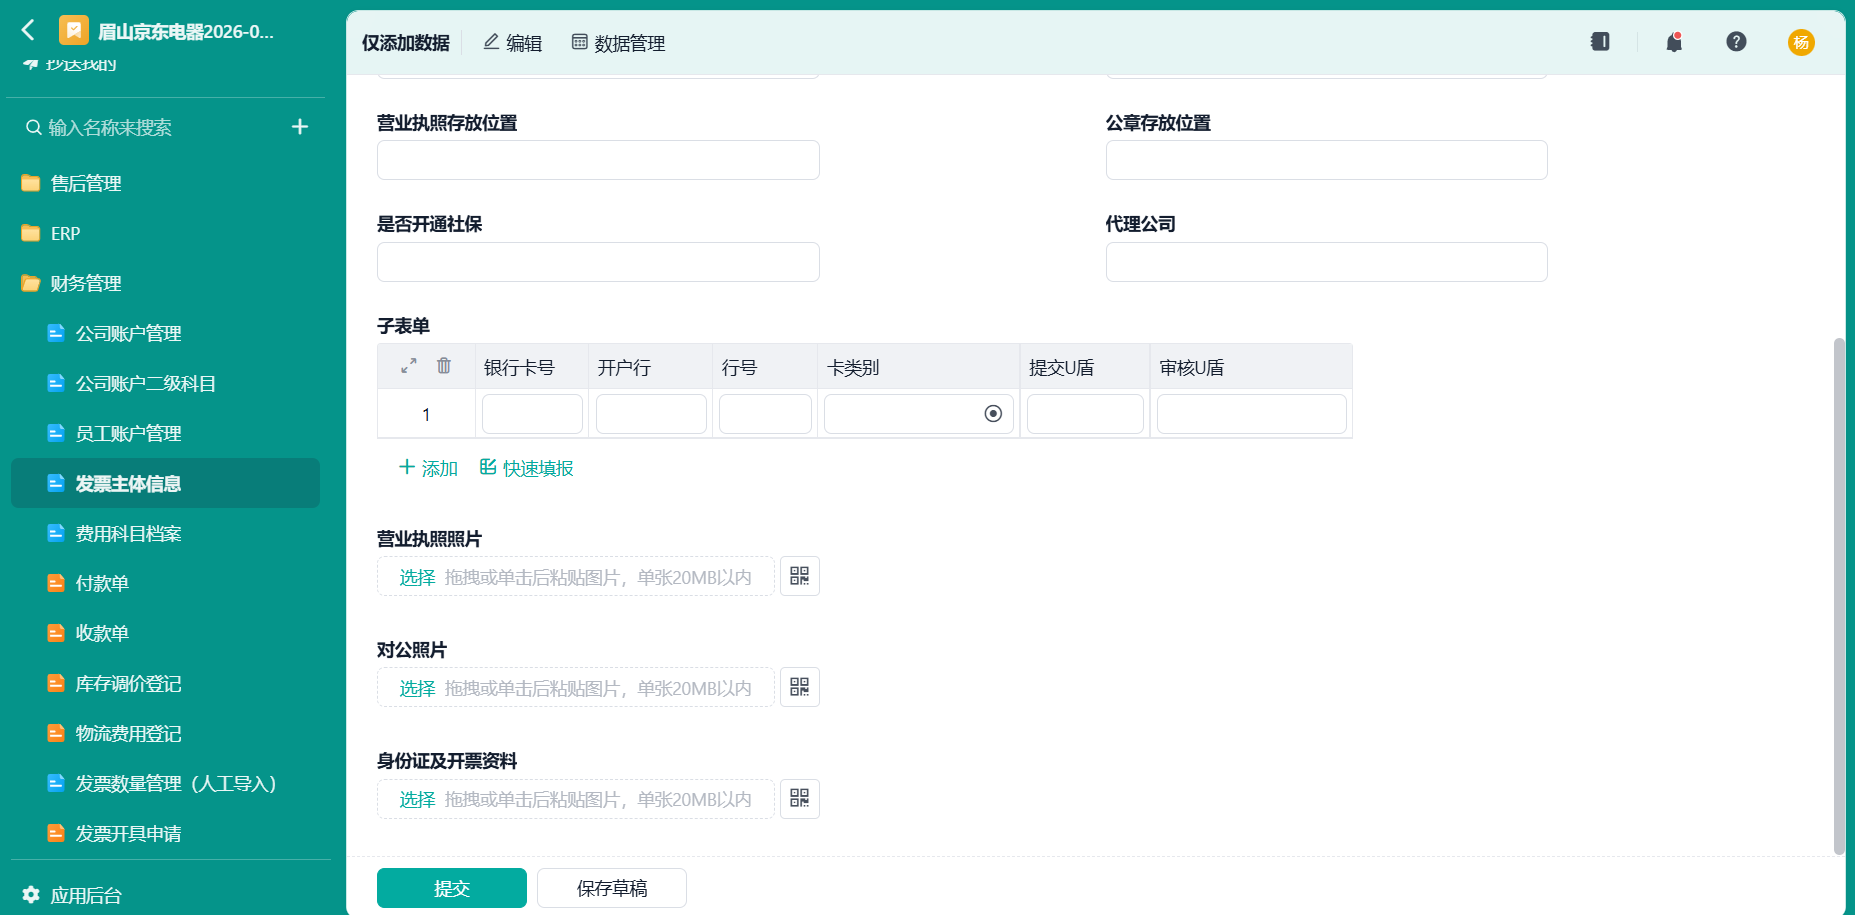Click the 代理公司 input field

1327,262
